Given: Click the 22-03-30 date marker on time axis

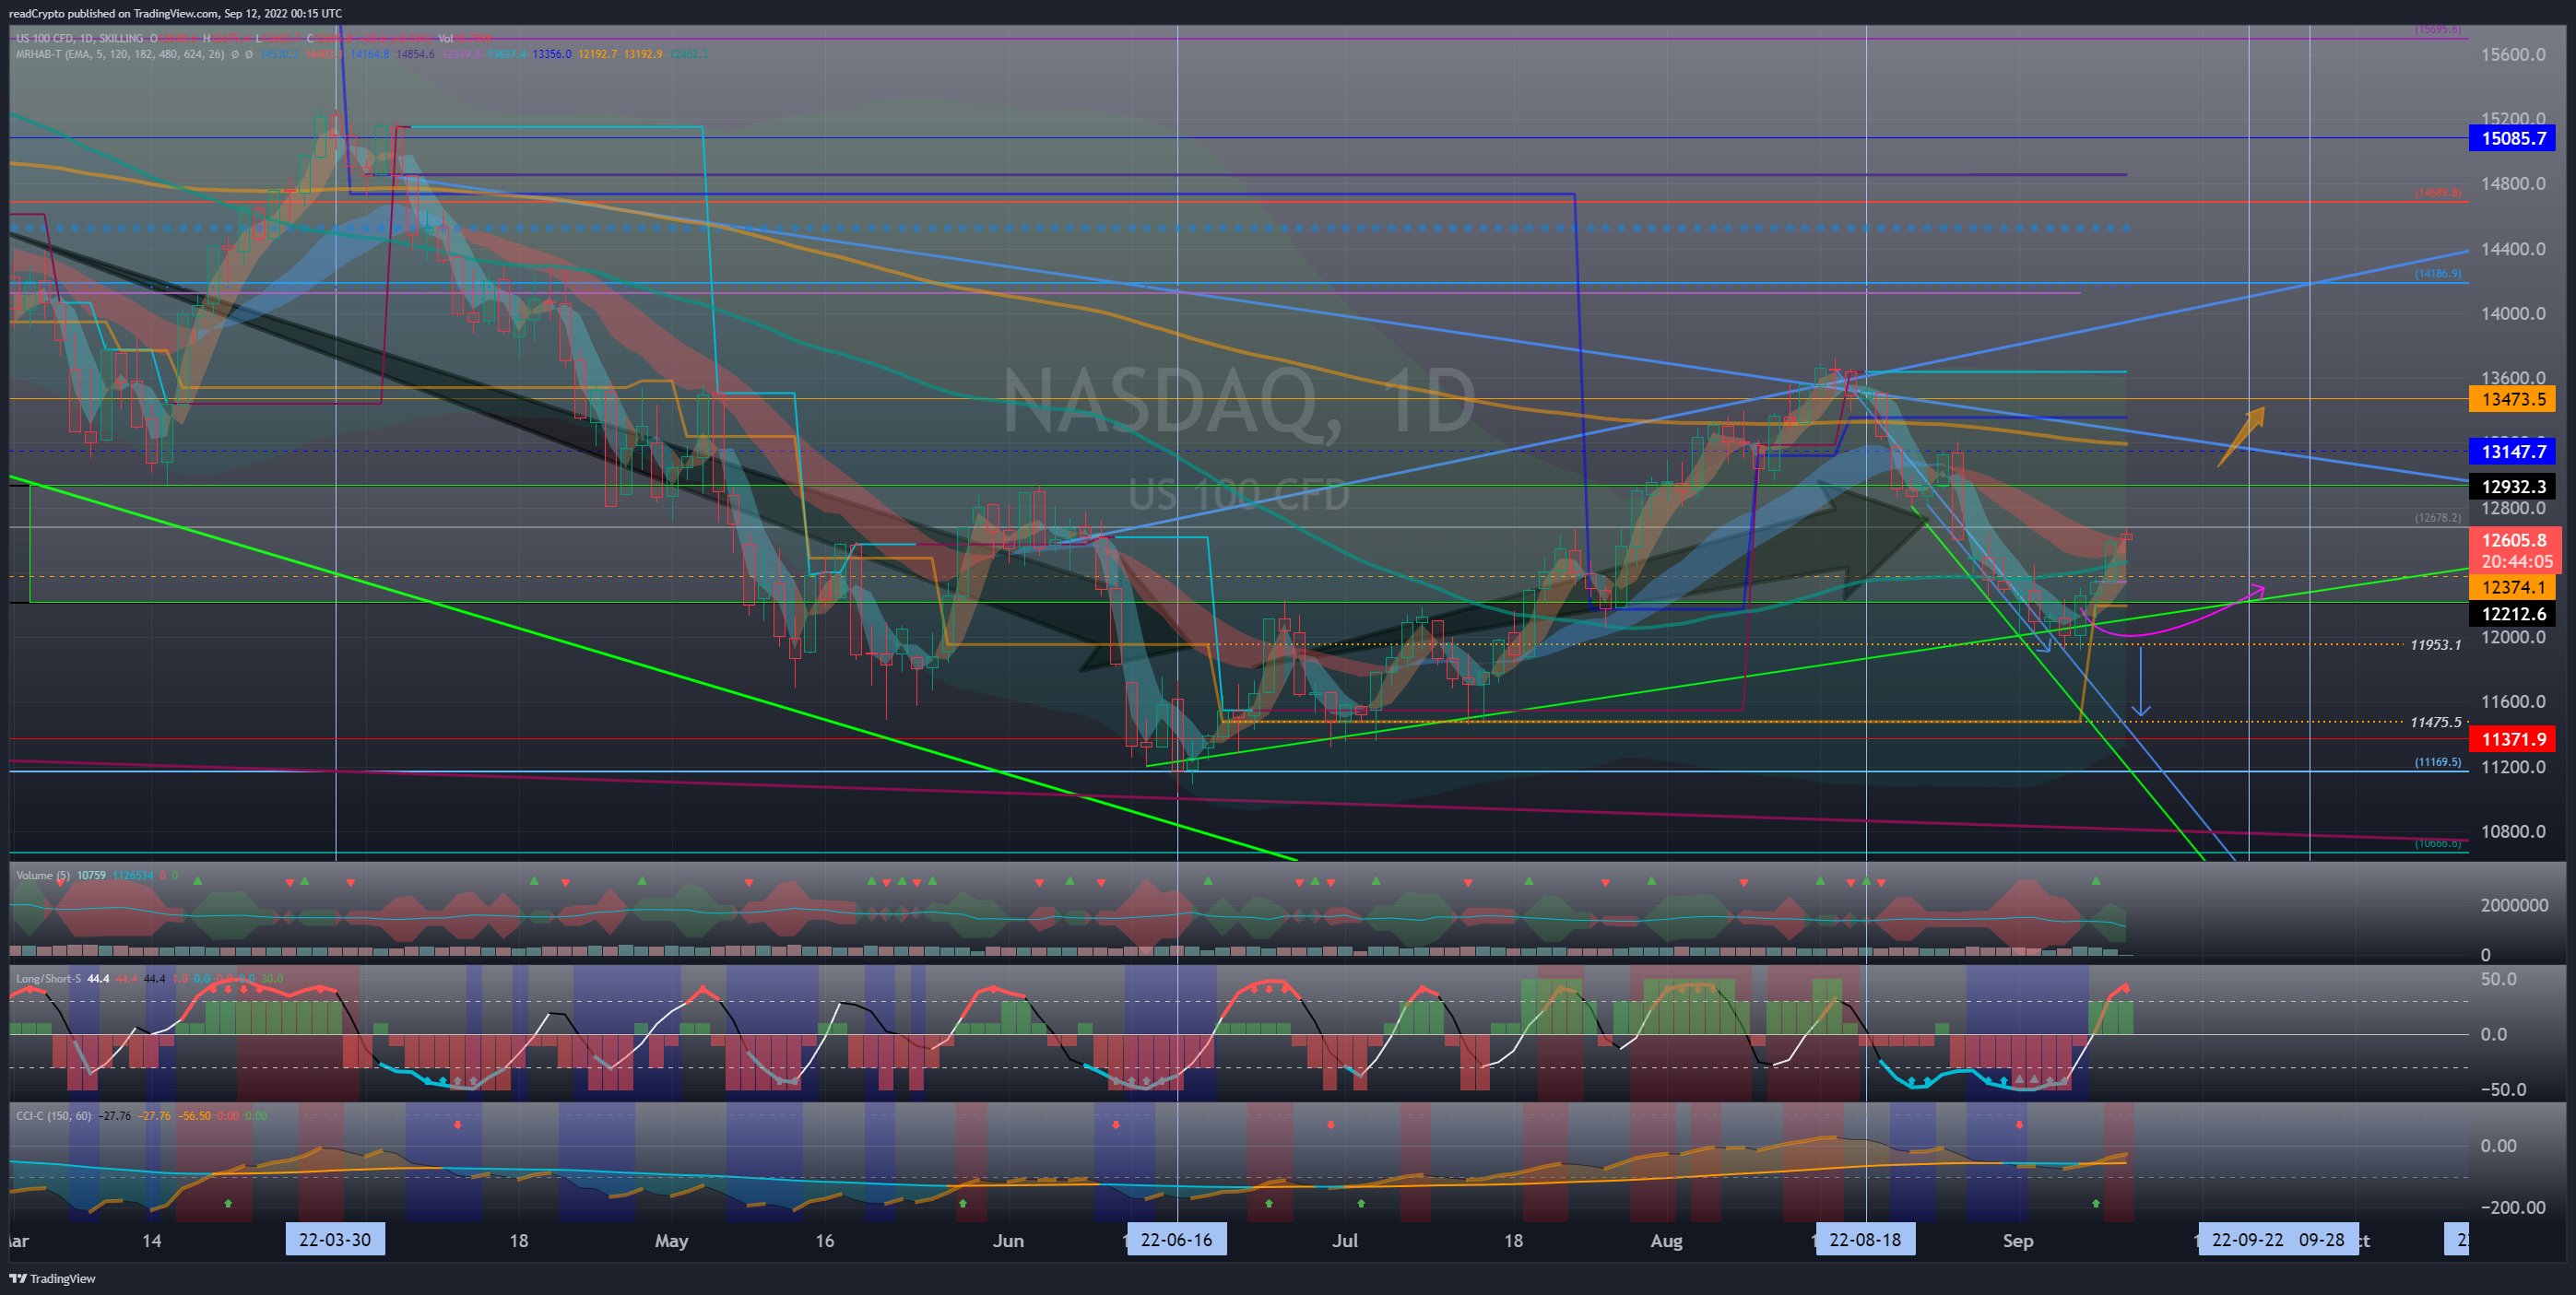Looking at the screenshot, I should [x=335, y=1240].
